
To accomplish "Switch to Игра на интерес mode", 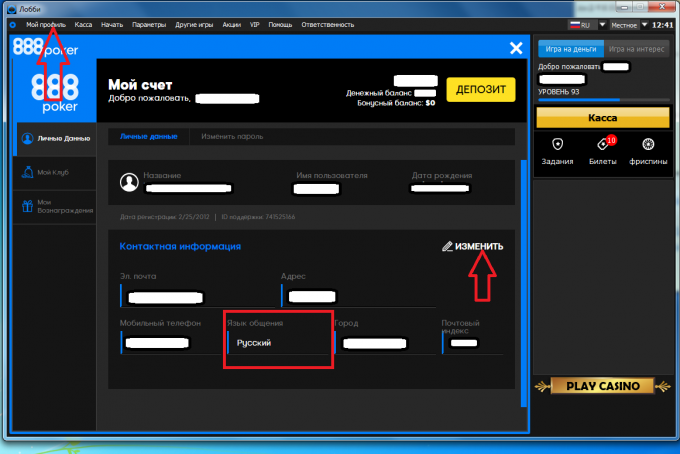I will coord(636,49).
